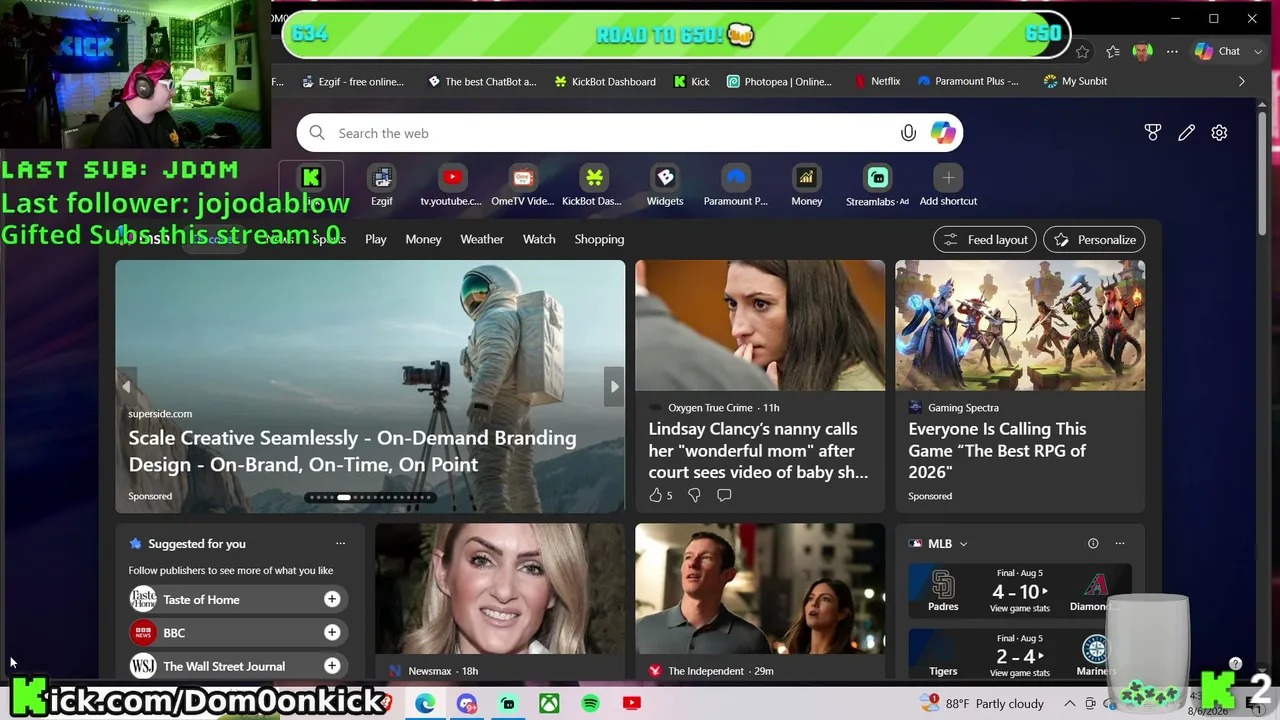Click the Personalize button
The height and width of the screenshot is (720, 1280).
[x=1094, y=240]
